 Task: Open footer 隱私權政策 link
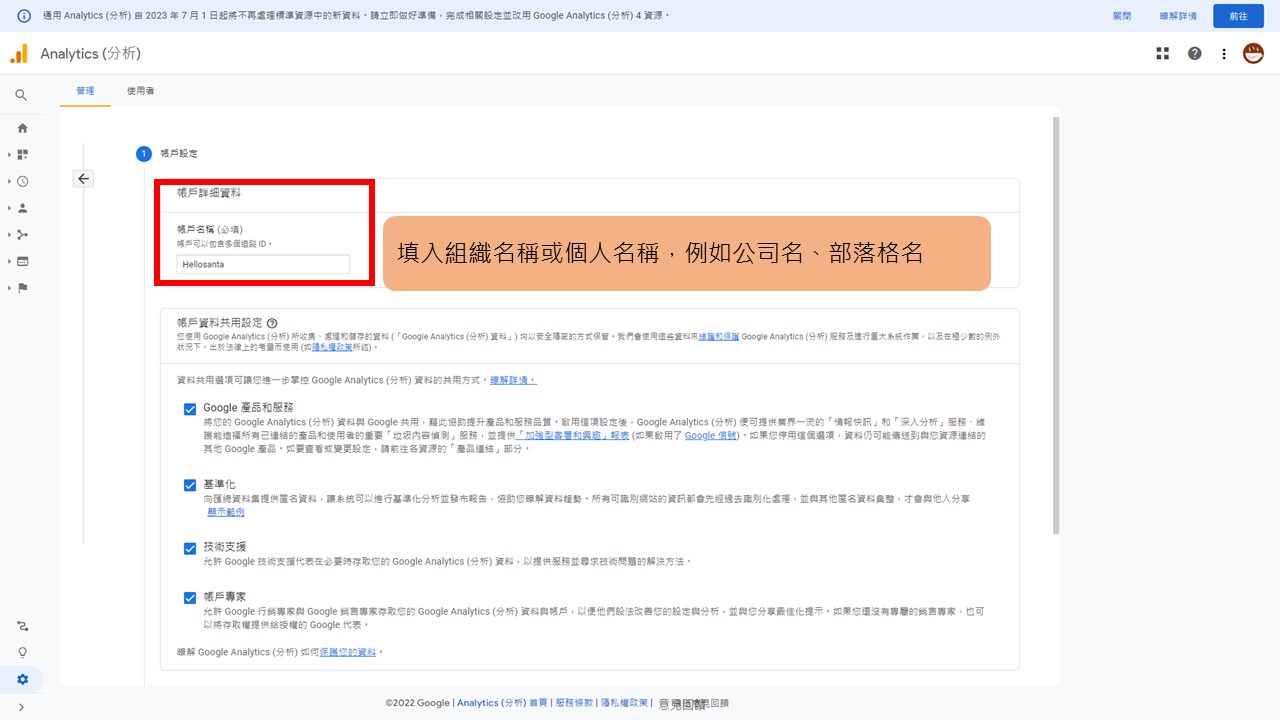[623, 703]
